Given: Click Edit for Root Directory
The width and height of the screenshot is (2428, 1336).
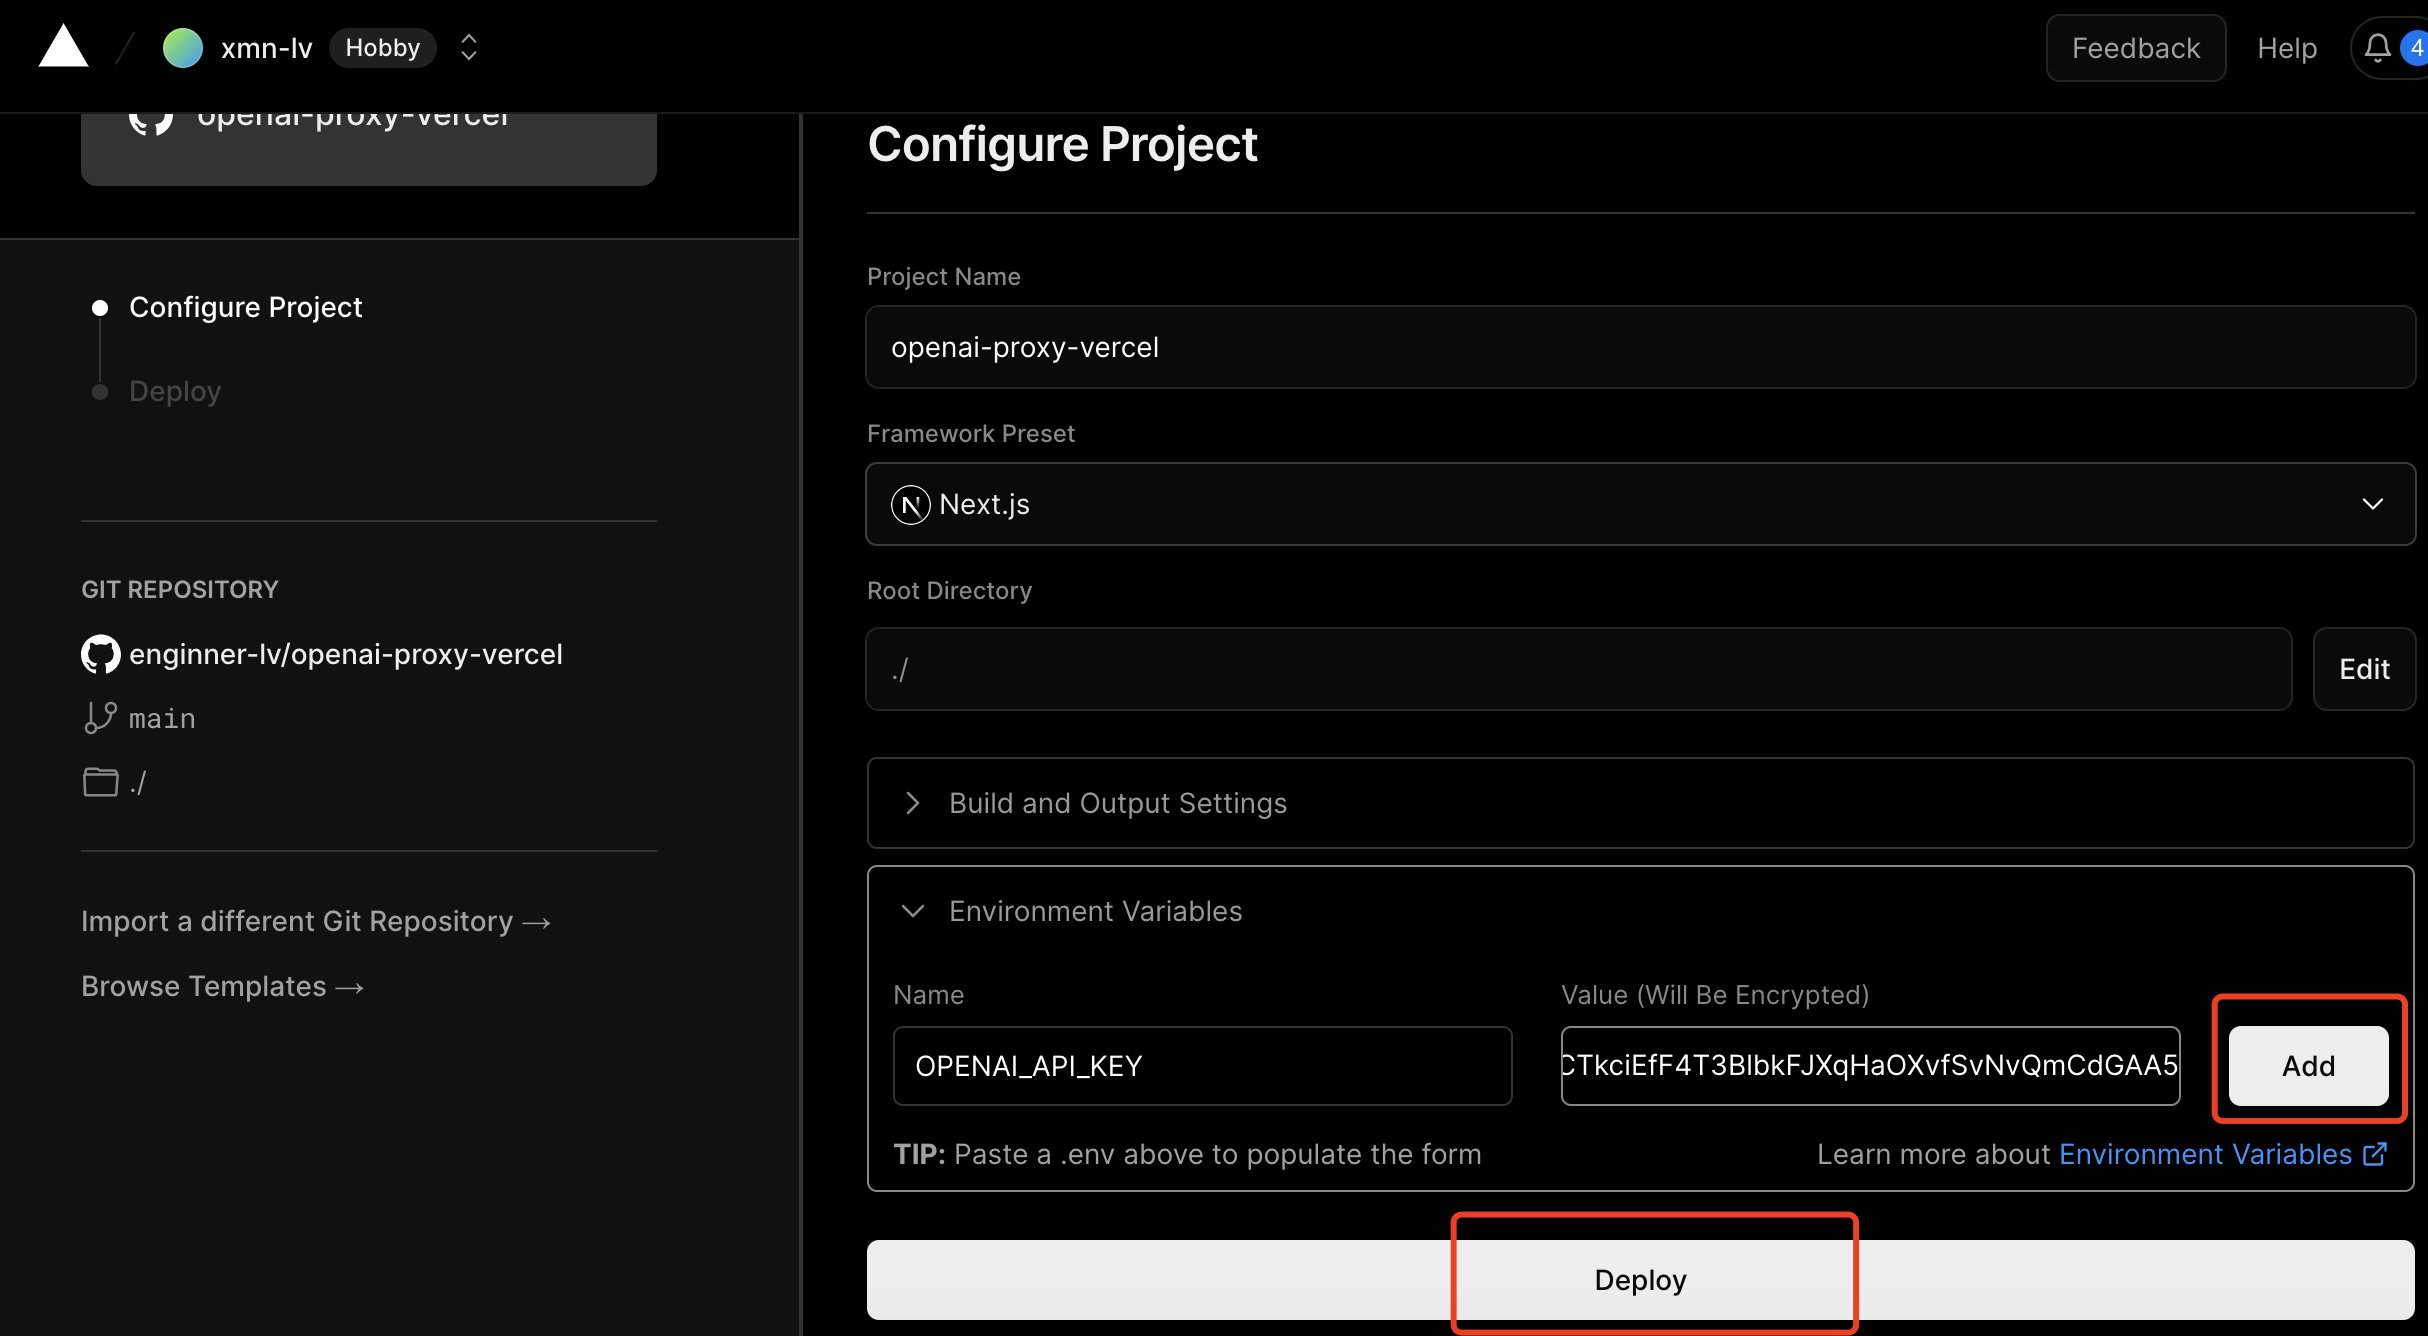Looking at the screenshot, I should [2364, 669].
